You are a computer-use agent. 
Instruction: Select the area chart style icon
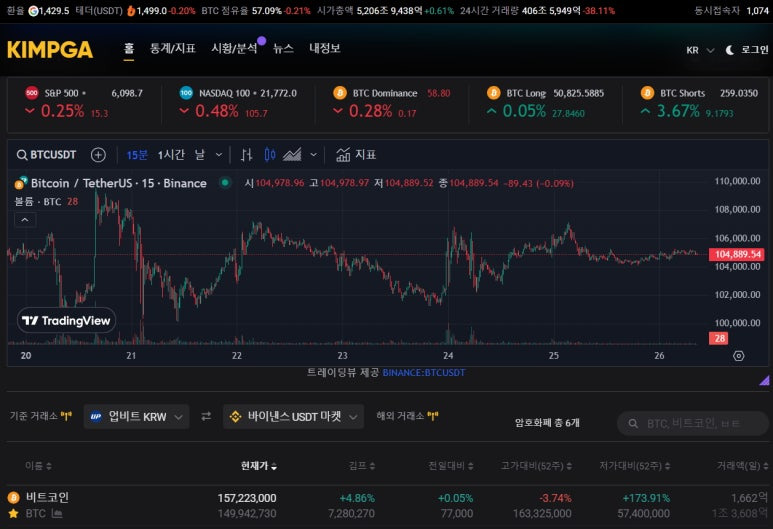(292, 155)
